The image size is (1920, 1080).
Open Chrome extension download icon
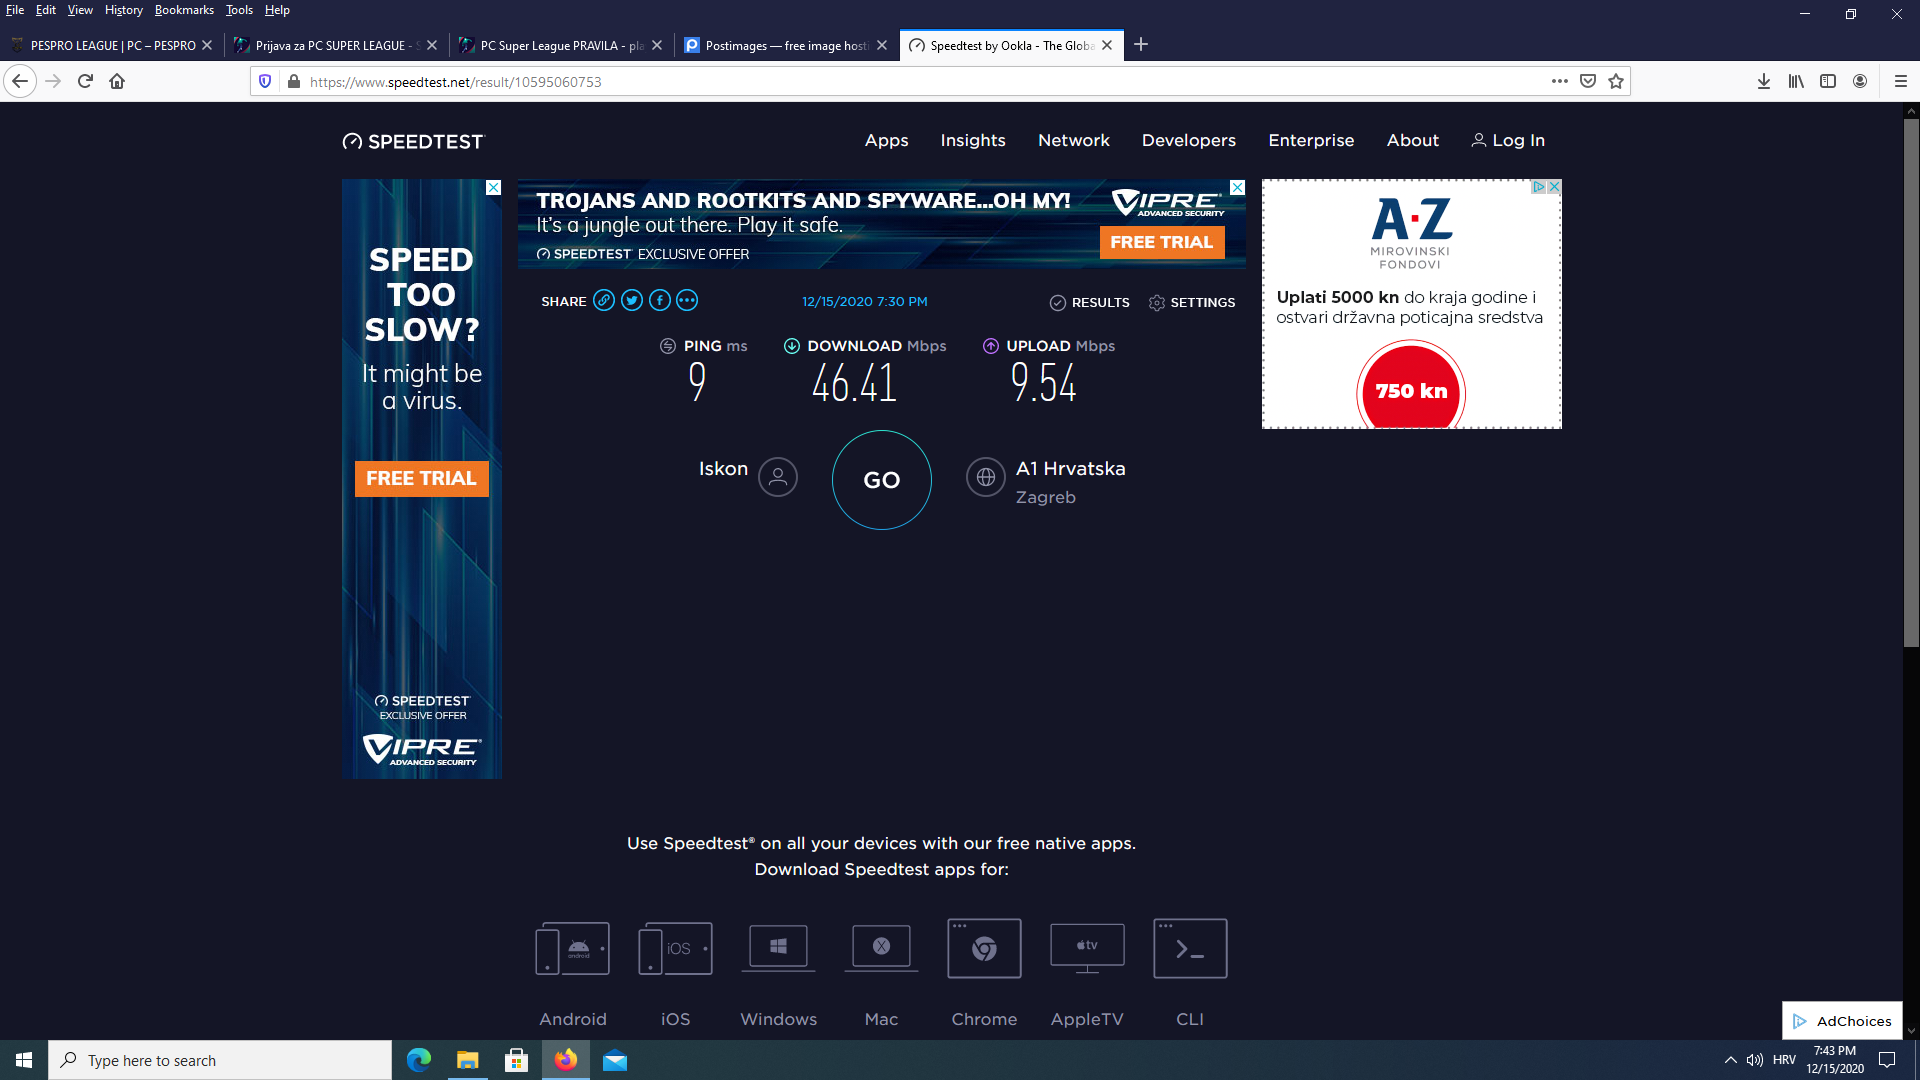(x=984, y=948)
